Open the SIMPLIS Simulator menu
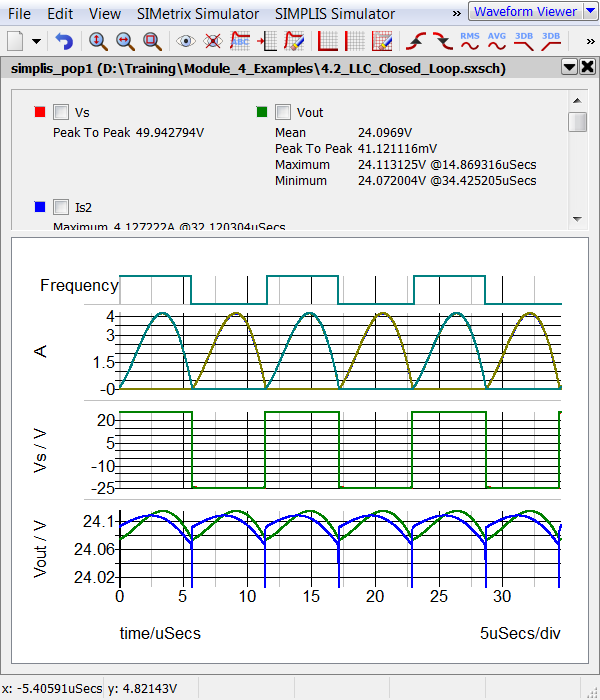Viewport: 600px width, 700px height. 335,14
